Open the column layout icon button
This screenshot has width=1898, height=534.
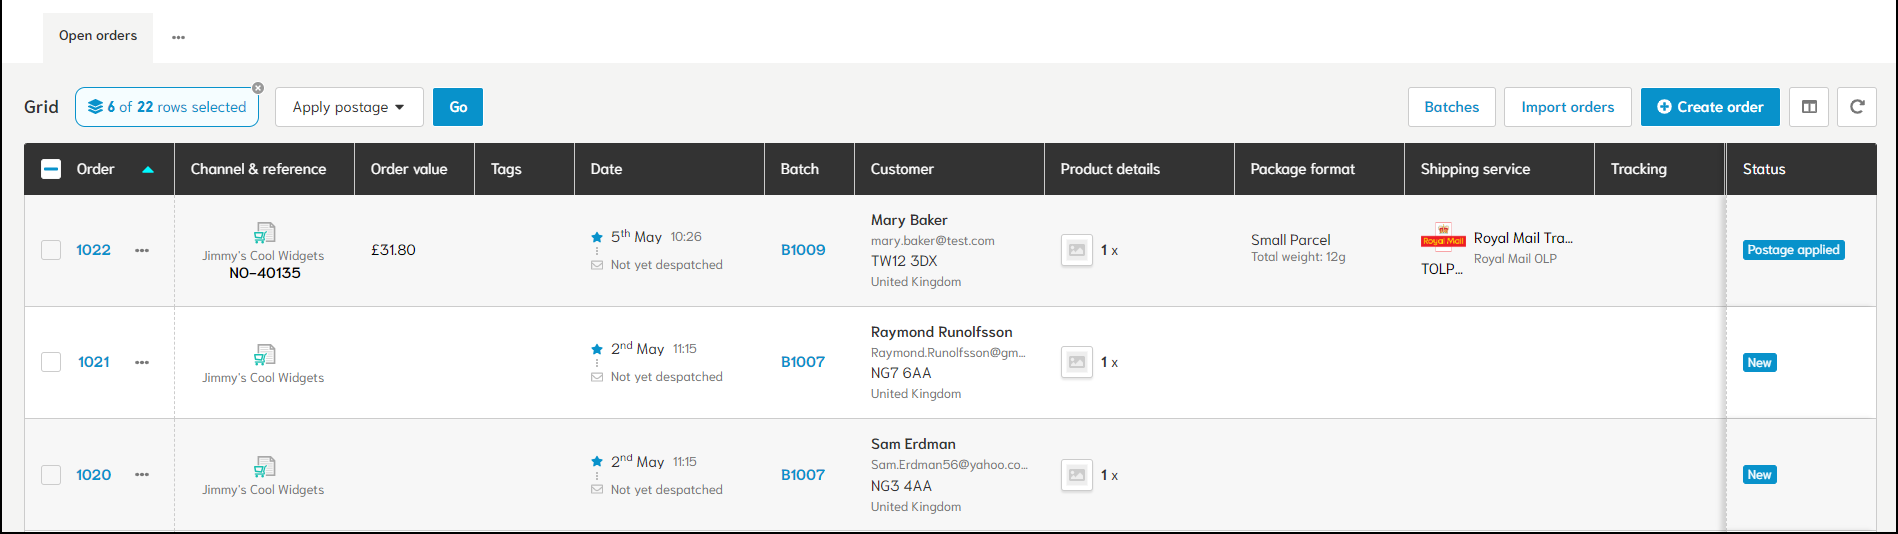pyautogui.click(x=1809, y=107)
